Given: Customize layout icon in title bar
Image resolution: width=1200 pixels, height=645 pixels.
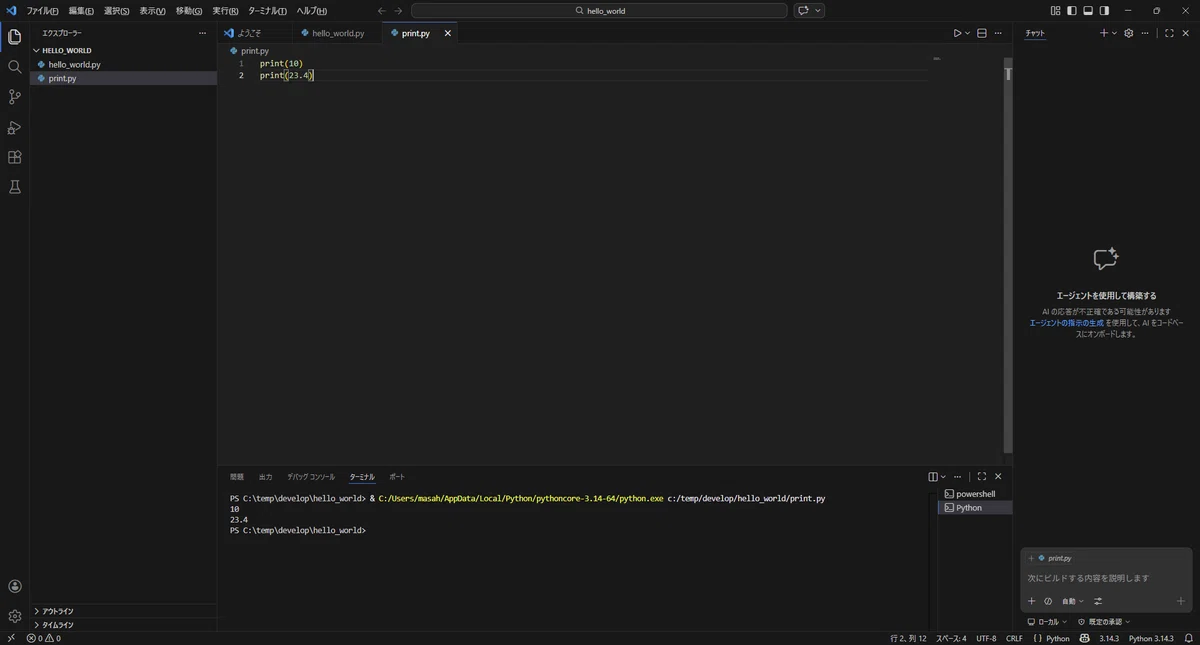Looking at the screenshot, I should (1056, 10).
